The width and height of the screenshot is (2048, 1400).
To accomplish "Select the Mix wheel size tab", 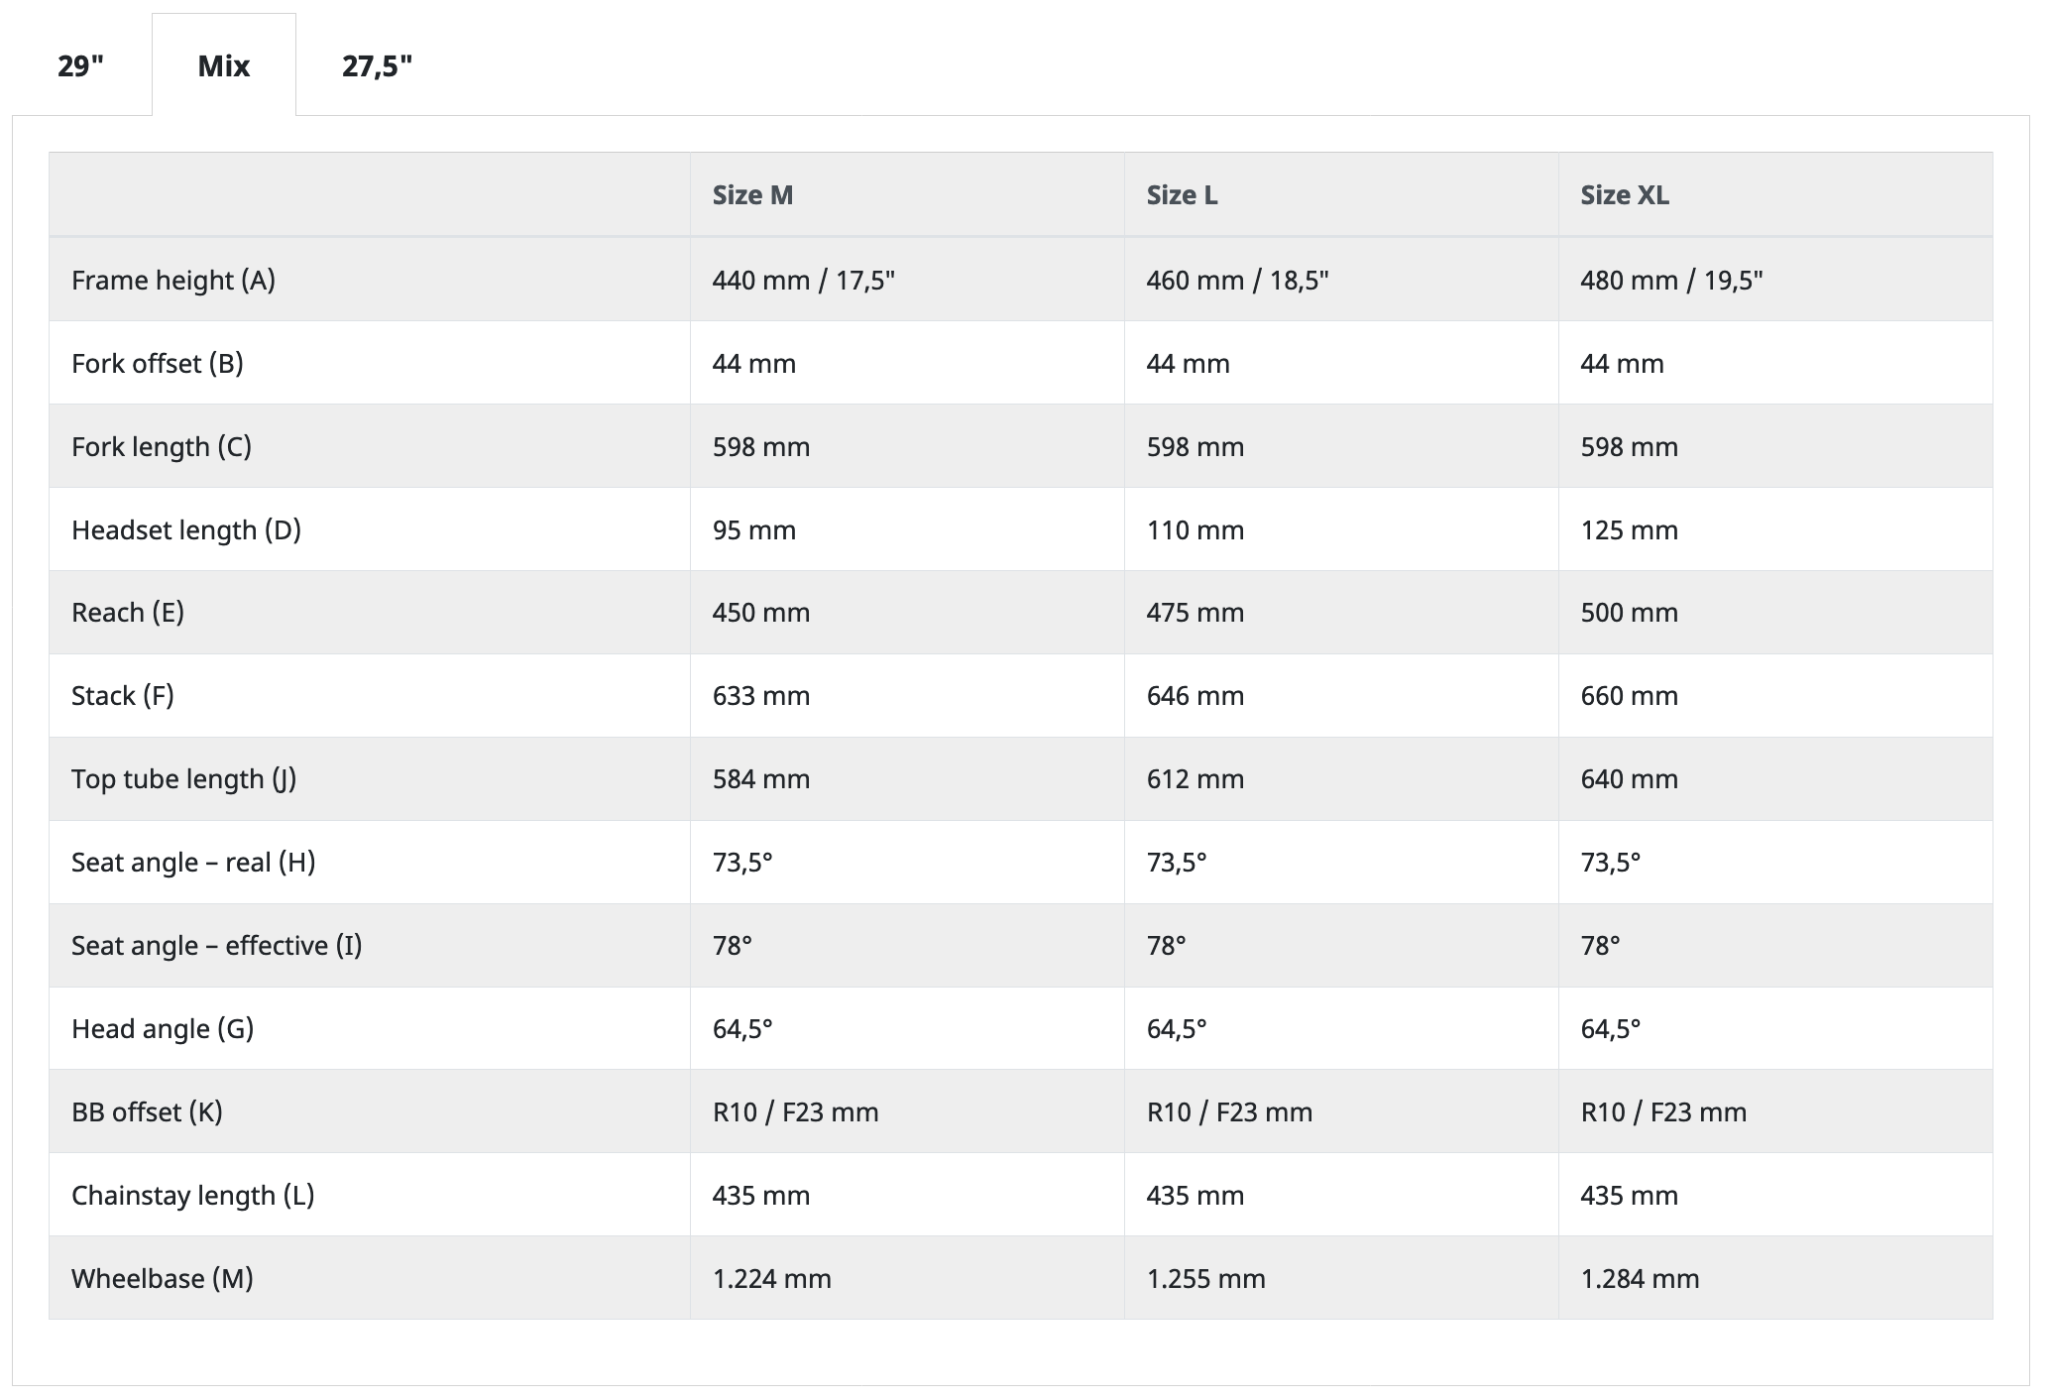I will (x=224, y=66).
